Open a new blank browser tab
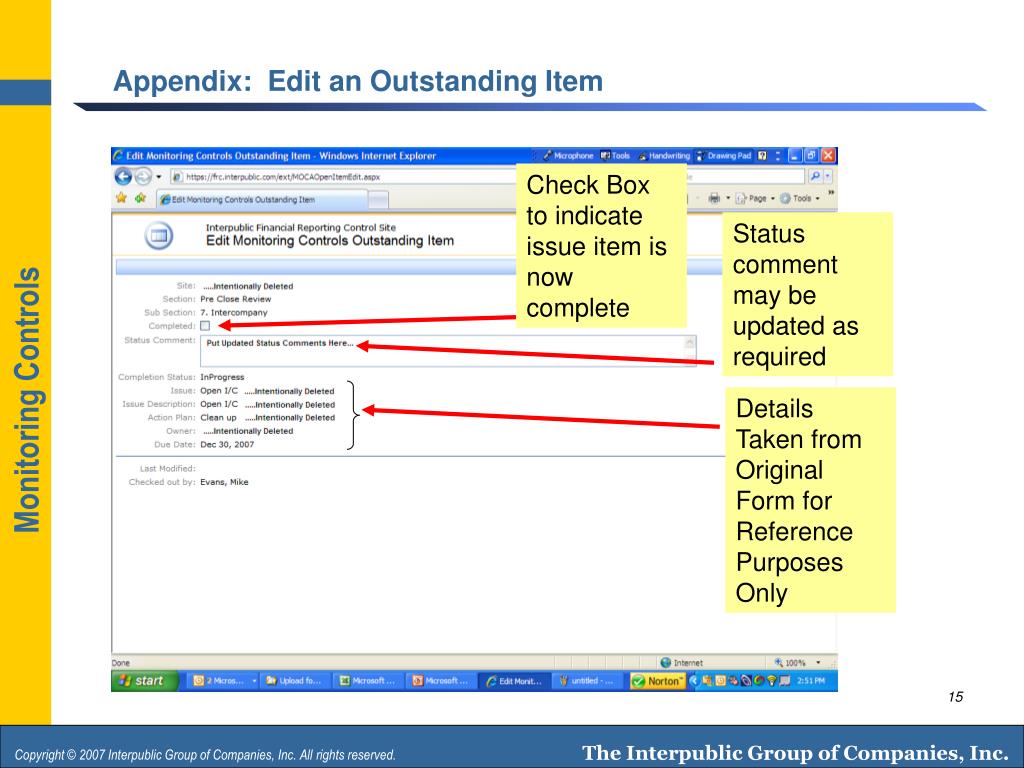This screenshot has width=1024, height=768. (x=379, y=200)
